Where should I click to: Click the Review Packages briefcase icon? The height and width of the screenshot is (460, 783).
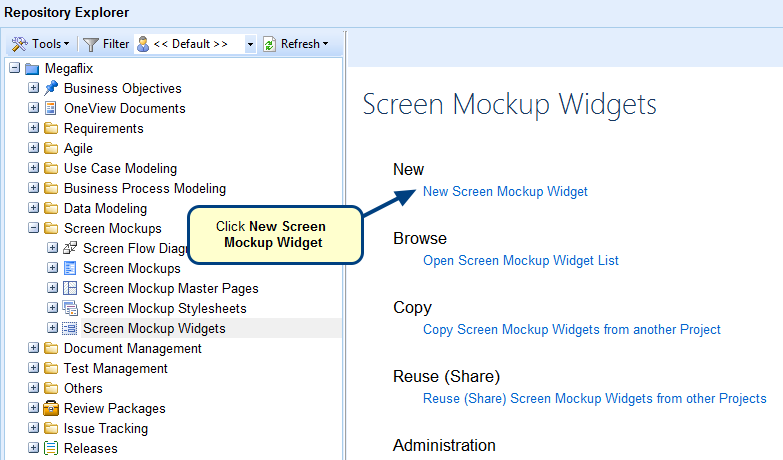click(51, 408)
